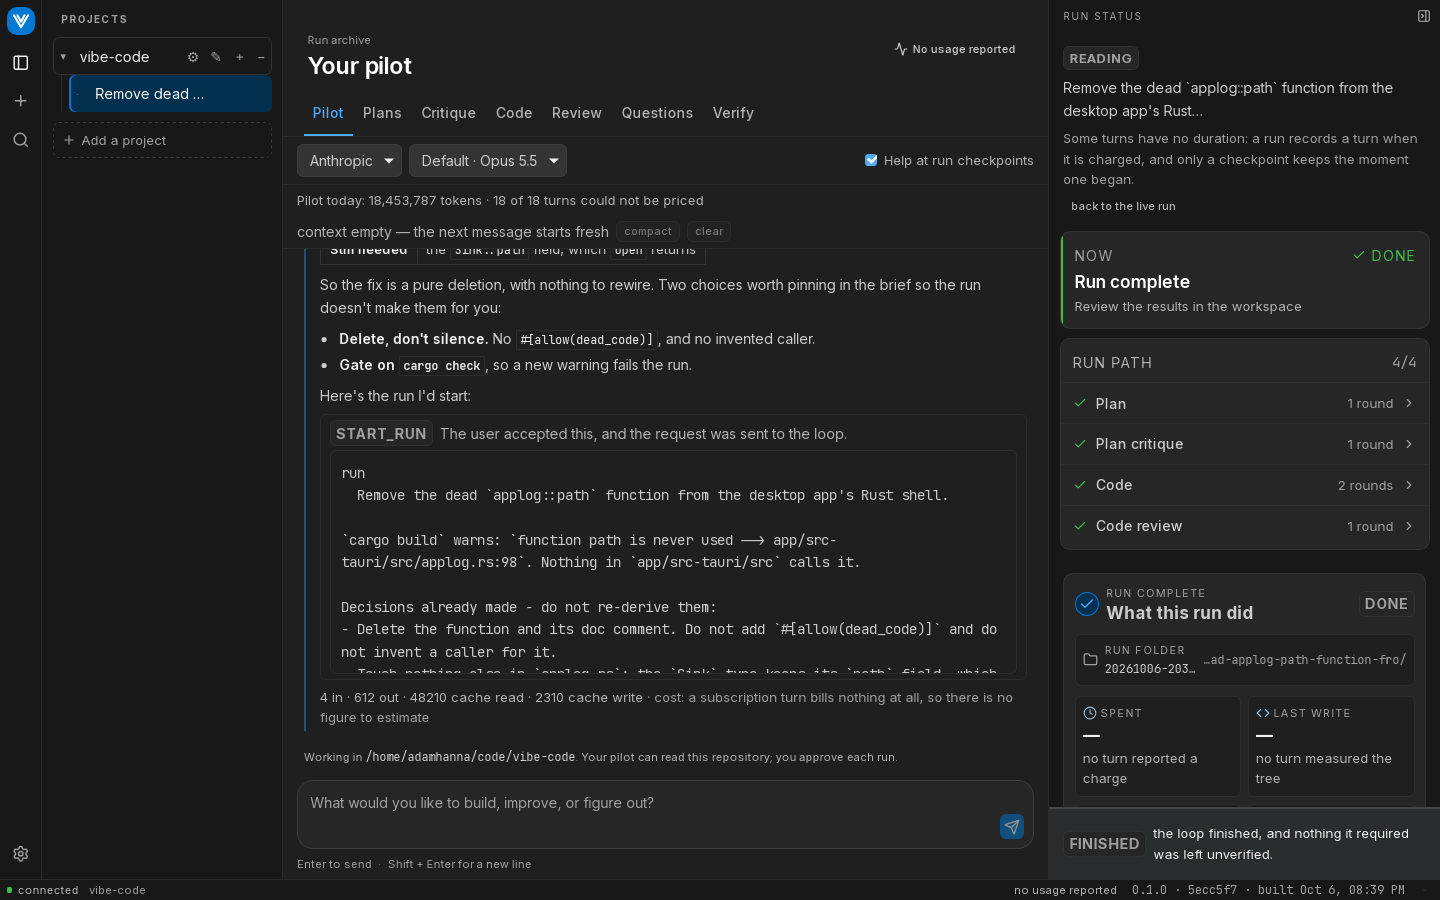Open vibe-code project settings gear
The image size is (1440, 900).
coord(193,57)
